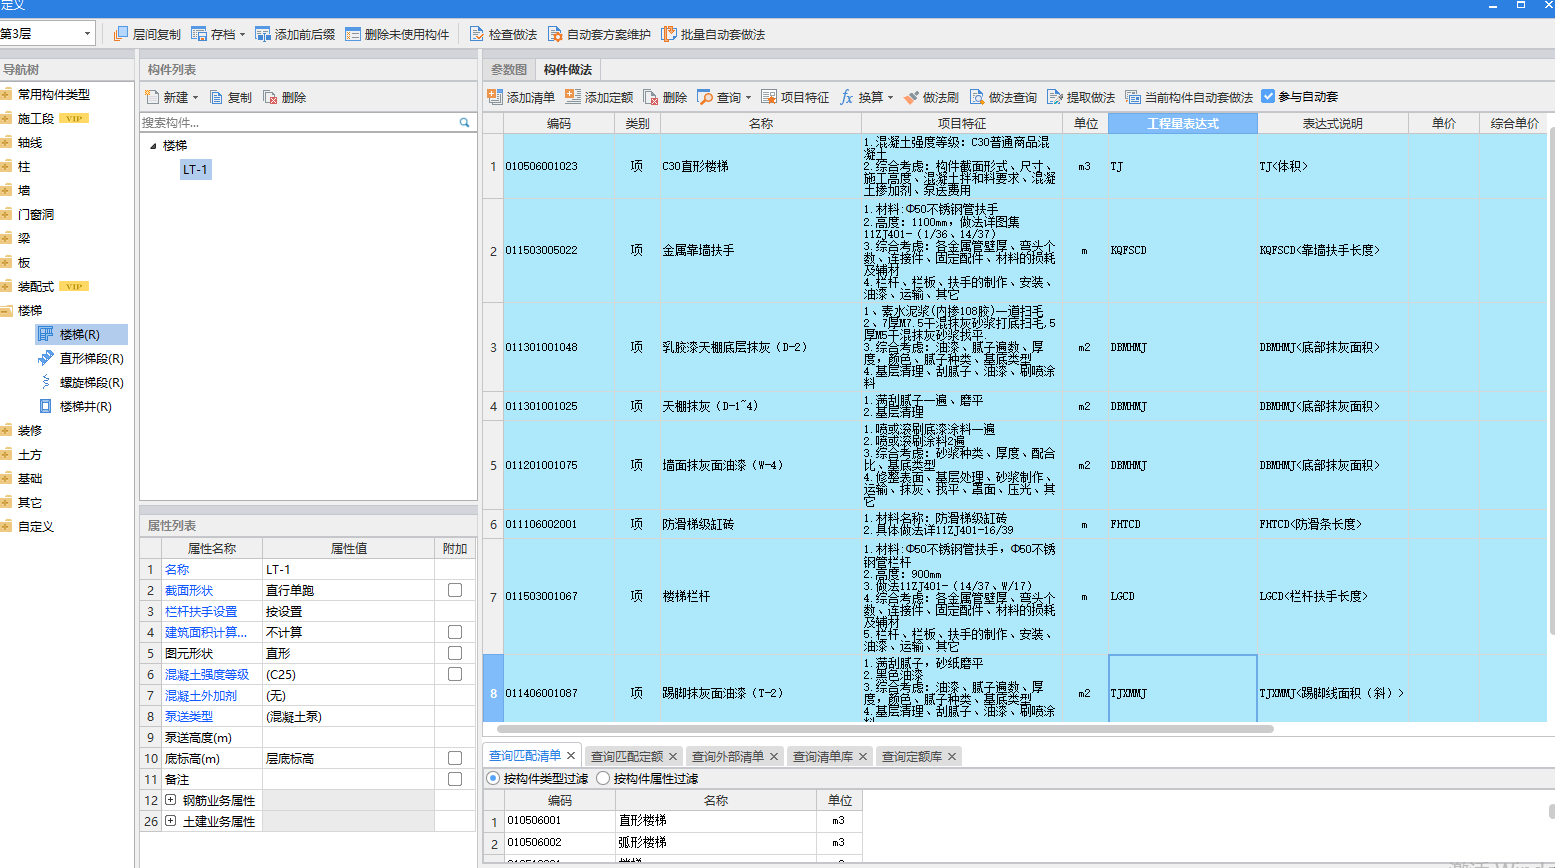Select 螺旋梯段(R) item
The height and width of the screenshot is (868, 1555).
[81, 382]
